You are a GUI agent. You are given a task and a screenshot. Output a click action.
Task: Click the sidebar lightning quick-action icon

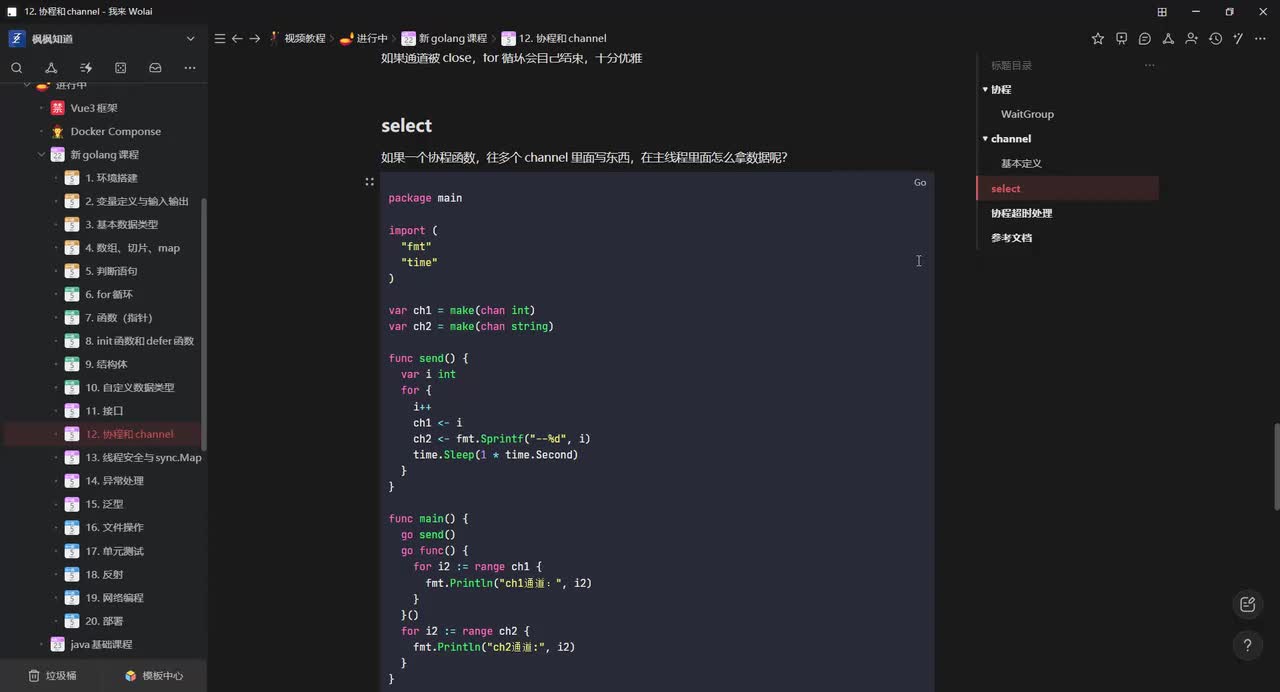86,68
